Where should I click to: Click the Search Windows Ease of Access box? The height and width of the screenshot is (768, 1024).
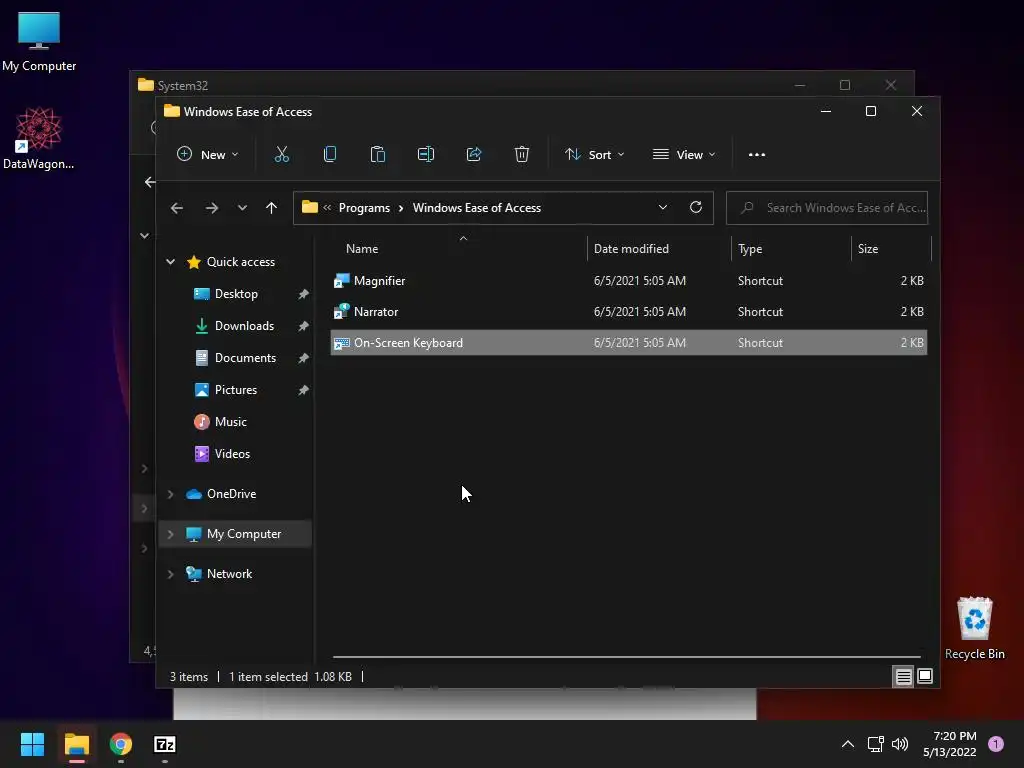point(827,208)
